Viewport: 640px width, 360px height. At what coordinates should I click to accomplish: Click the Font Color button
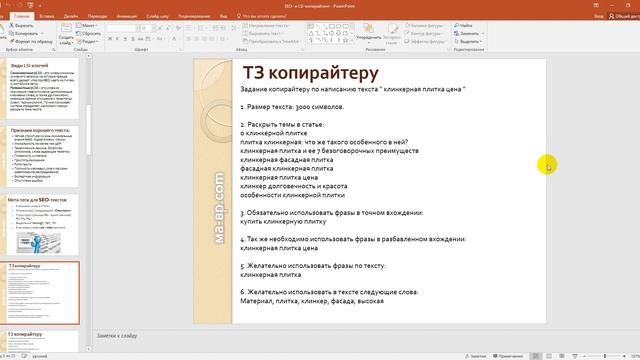(174, 39)
